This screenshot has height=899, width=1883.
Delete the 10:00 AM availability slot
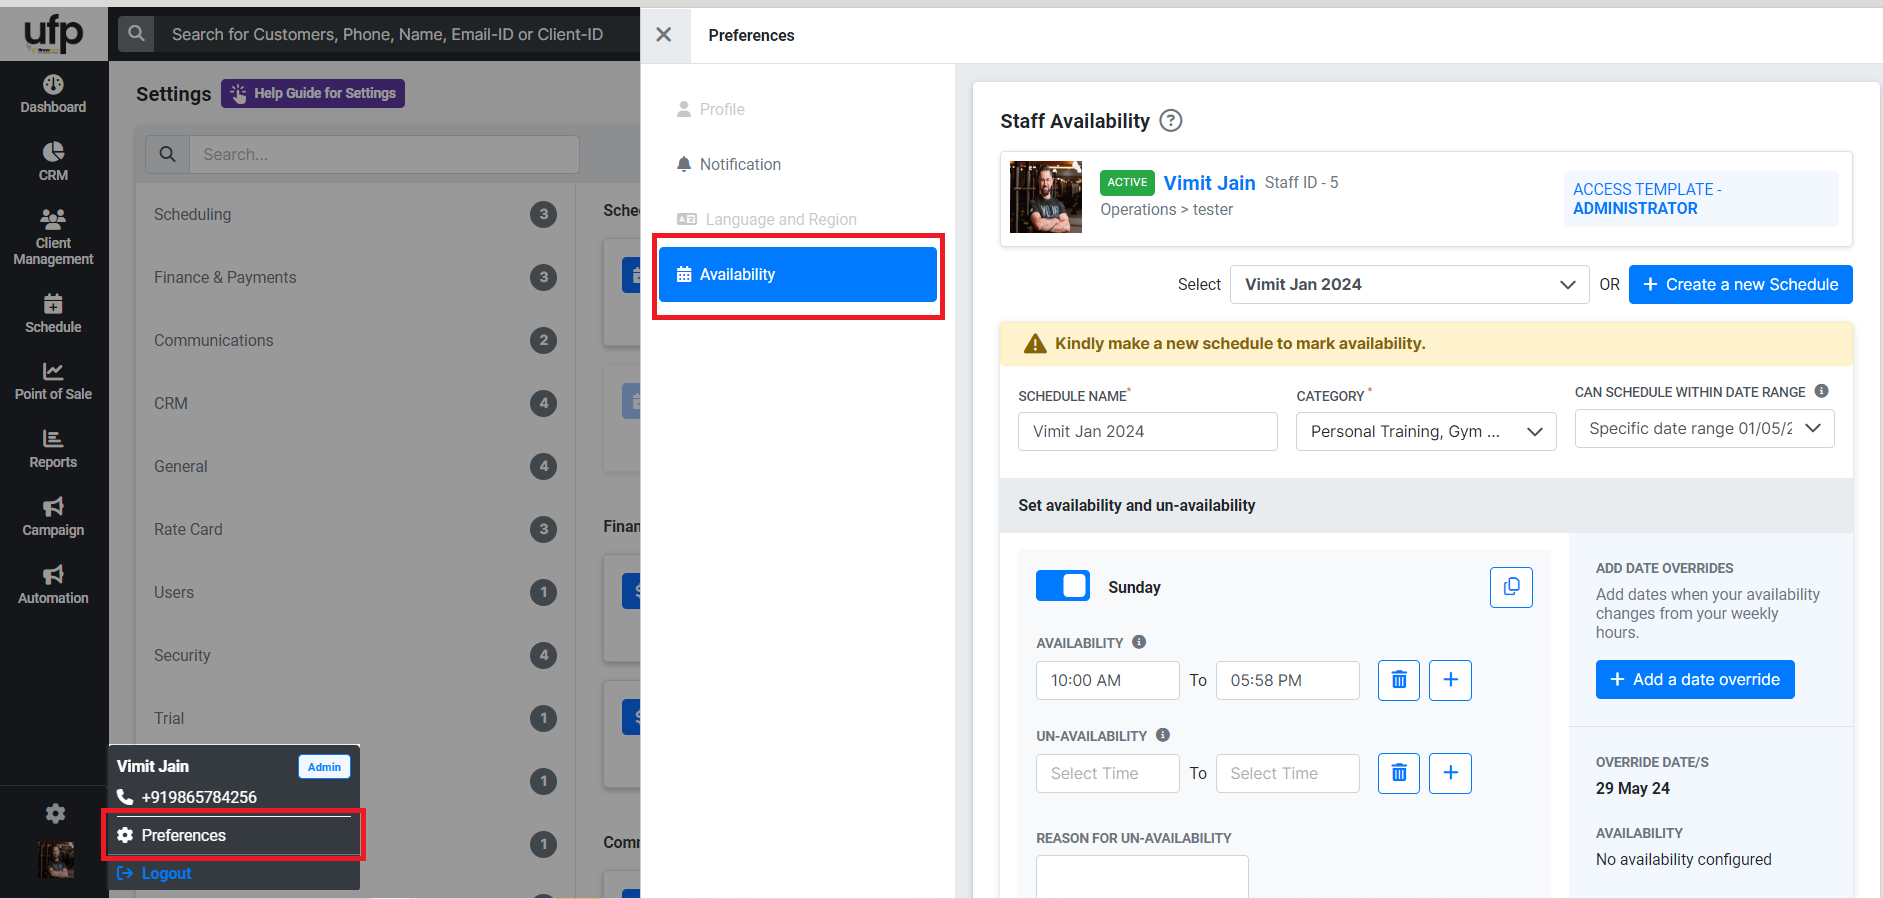pos(1398,680)
